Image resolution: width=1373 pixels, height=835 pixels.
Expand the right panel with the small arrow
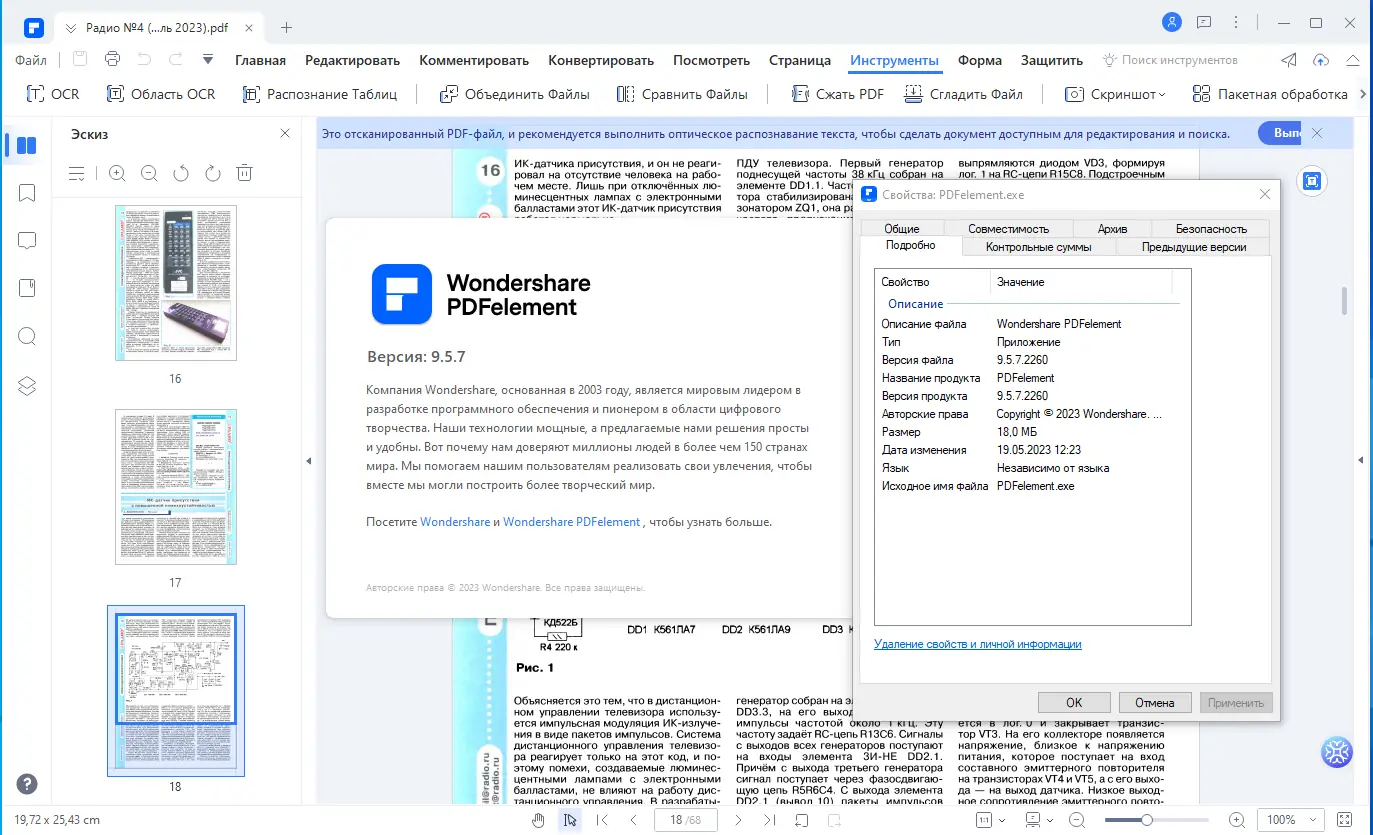coord(1360,460)
